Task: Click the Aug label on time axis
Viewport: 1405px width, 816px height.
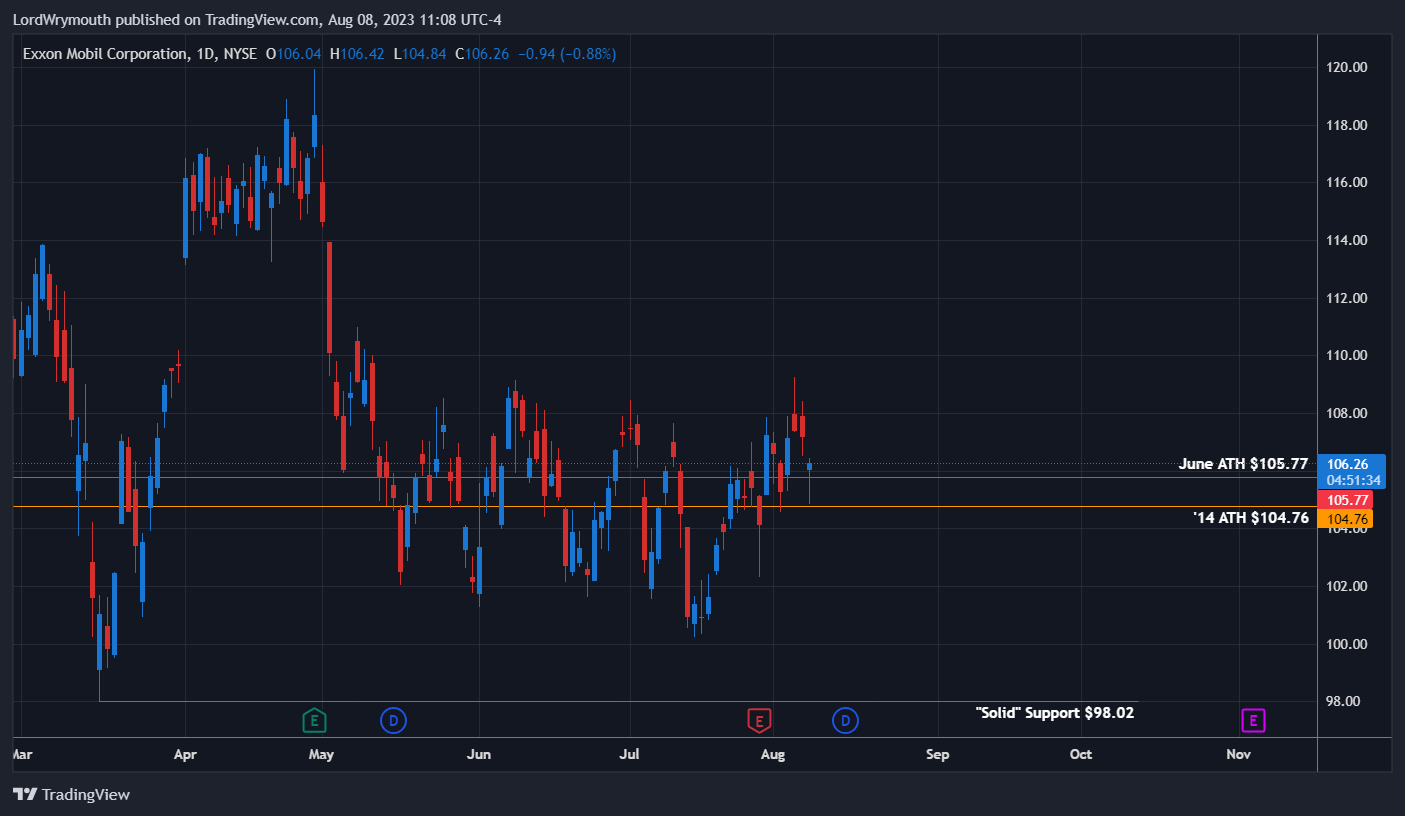Action: (x=772, y=754)
